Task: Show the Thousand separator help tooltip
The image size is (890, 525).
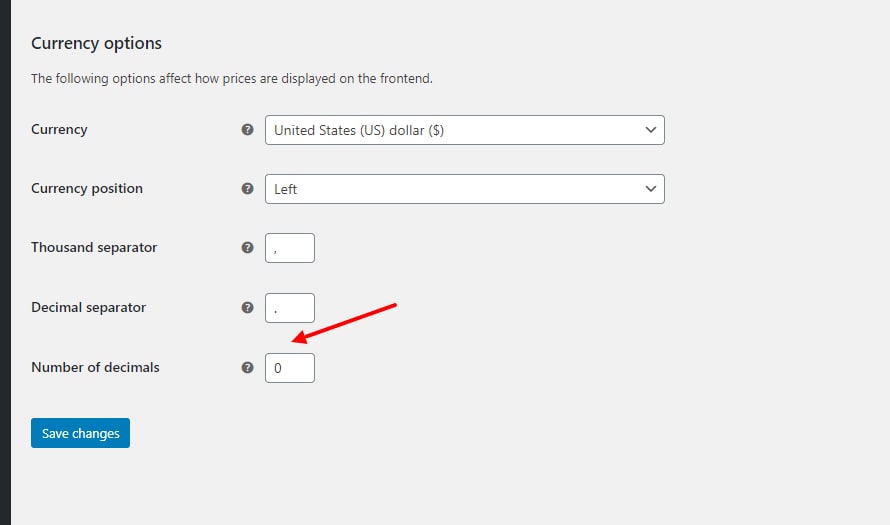Action: (248, 248)
